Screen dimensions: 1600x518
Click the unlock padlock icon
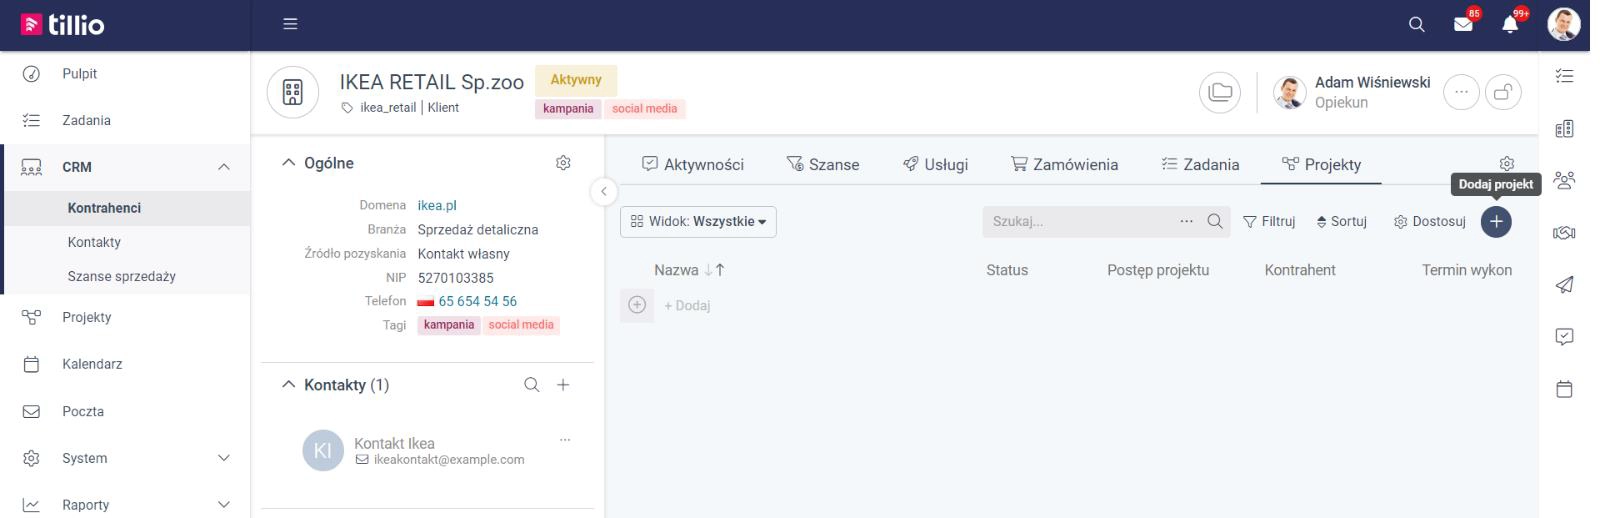pyautogui.click(x=1503, y=93)
